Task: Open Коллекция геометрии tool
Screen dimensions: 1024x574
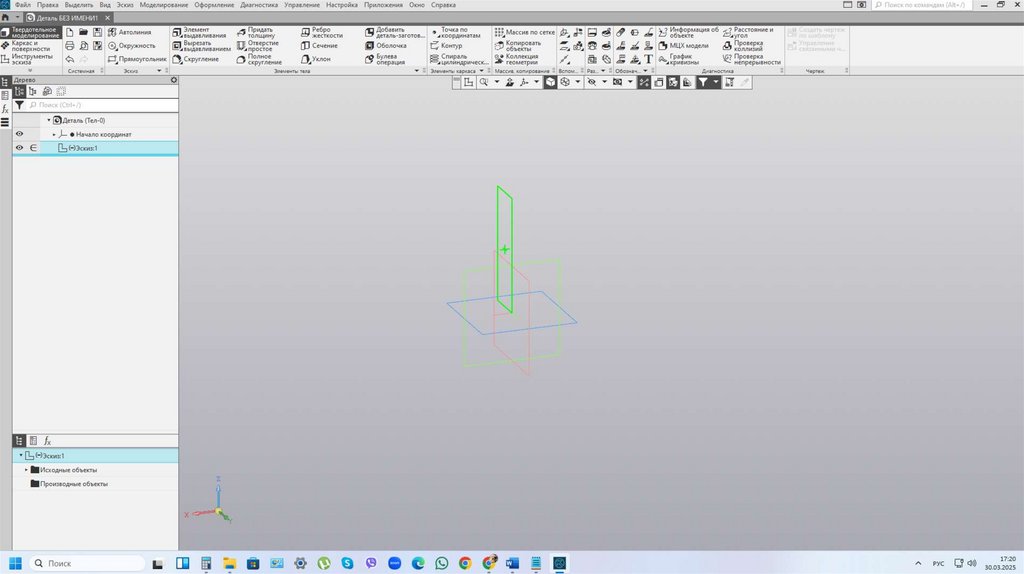Action: point(517,59)
